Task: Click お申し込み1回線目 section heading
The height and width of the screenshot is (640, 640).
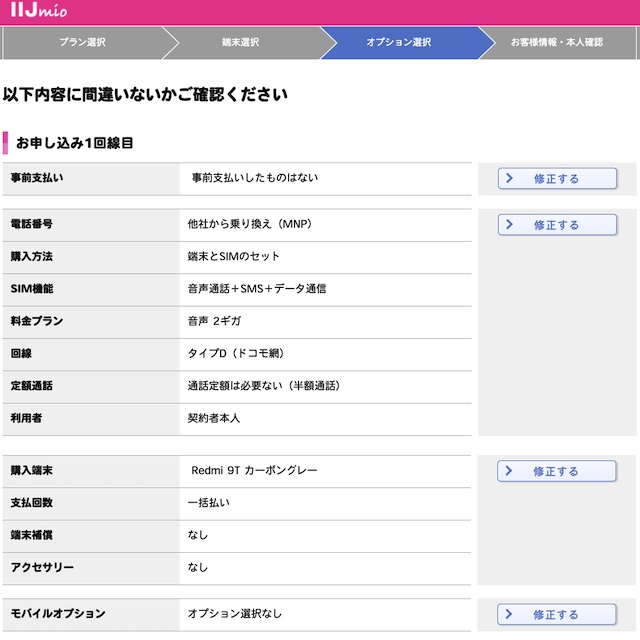Action: coord(75,143)
